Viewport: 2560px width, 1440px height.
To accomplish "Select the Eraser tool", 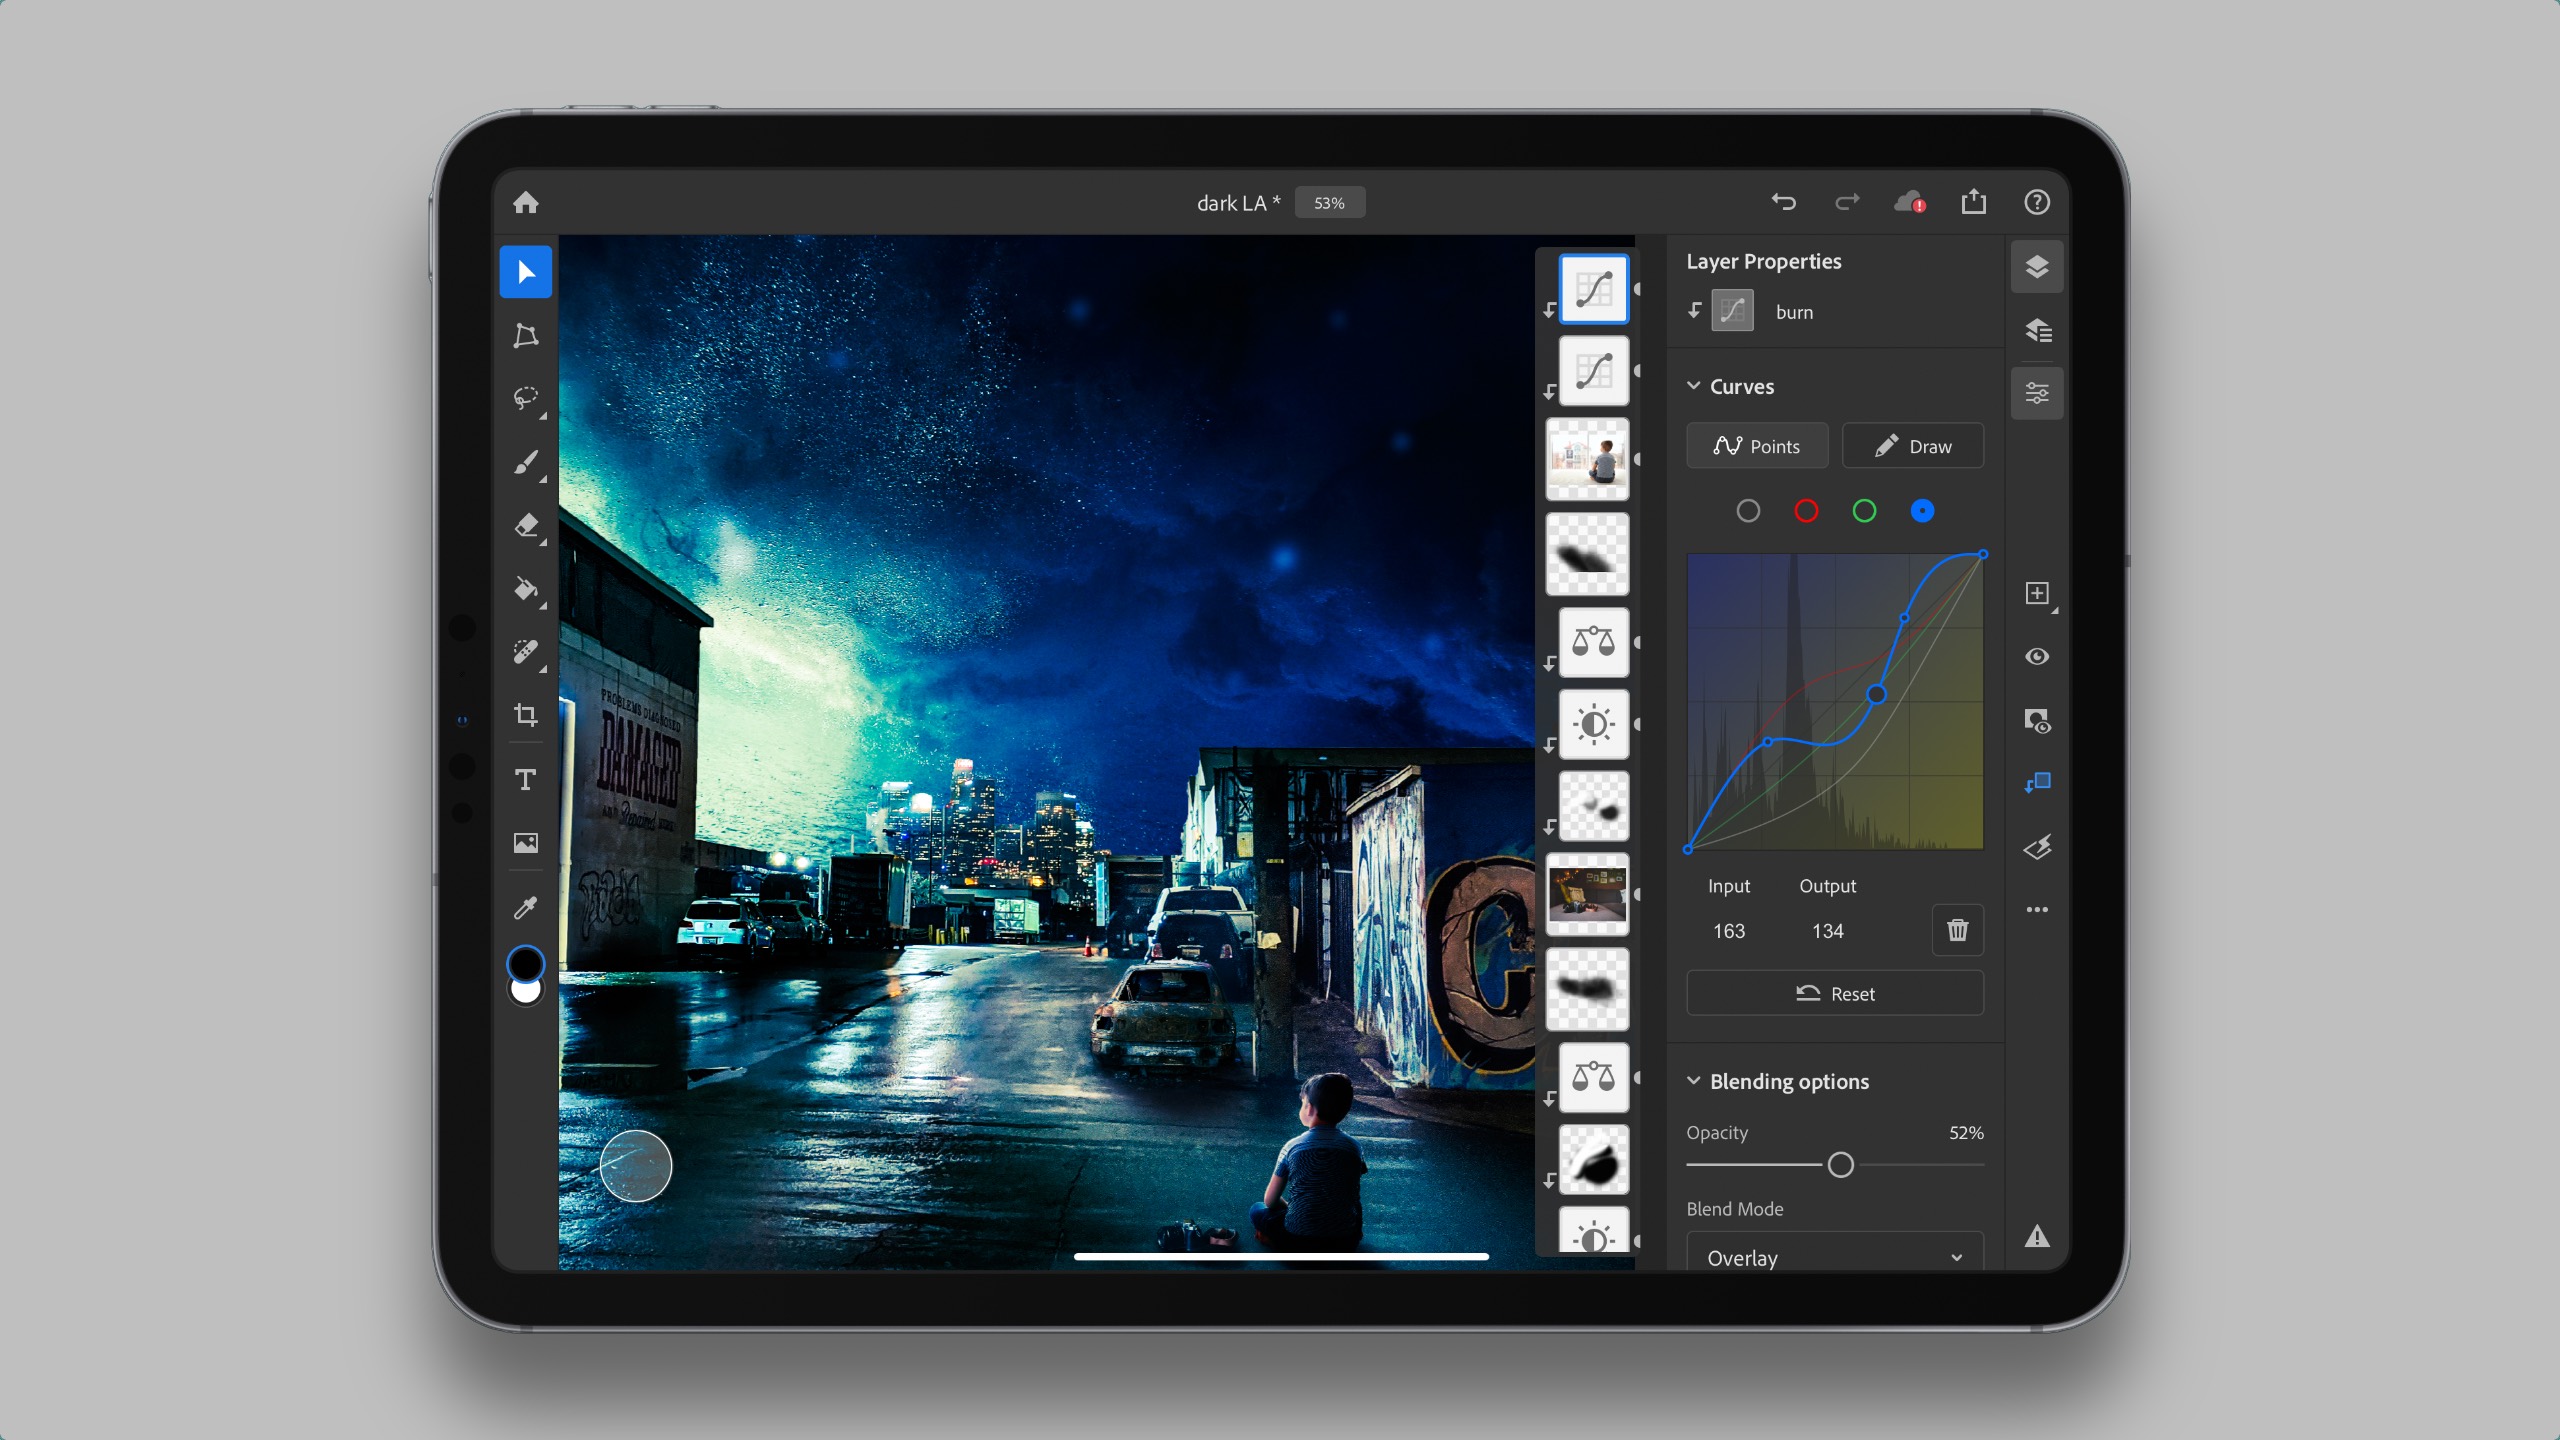I will click(524, 526).
